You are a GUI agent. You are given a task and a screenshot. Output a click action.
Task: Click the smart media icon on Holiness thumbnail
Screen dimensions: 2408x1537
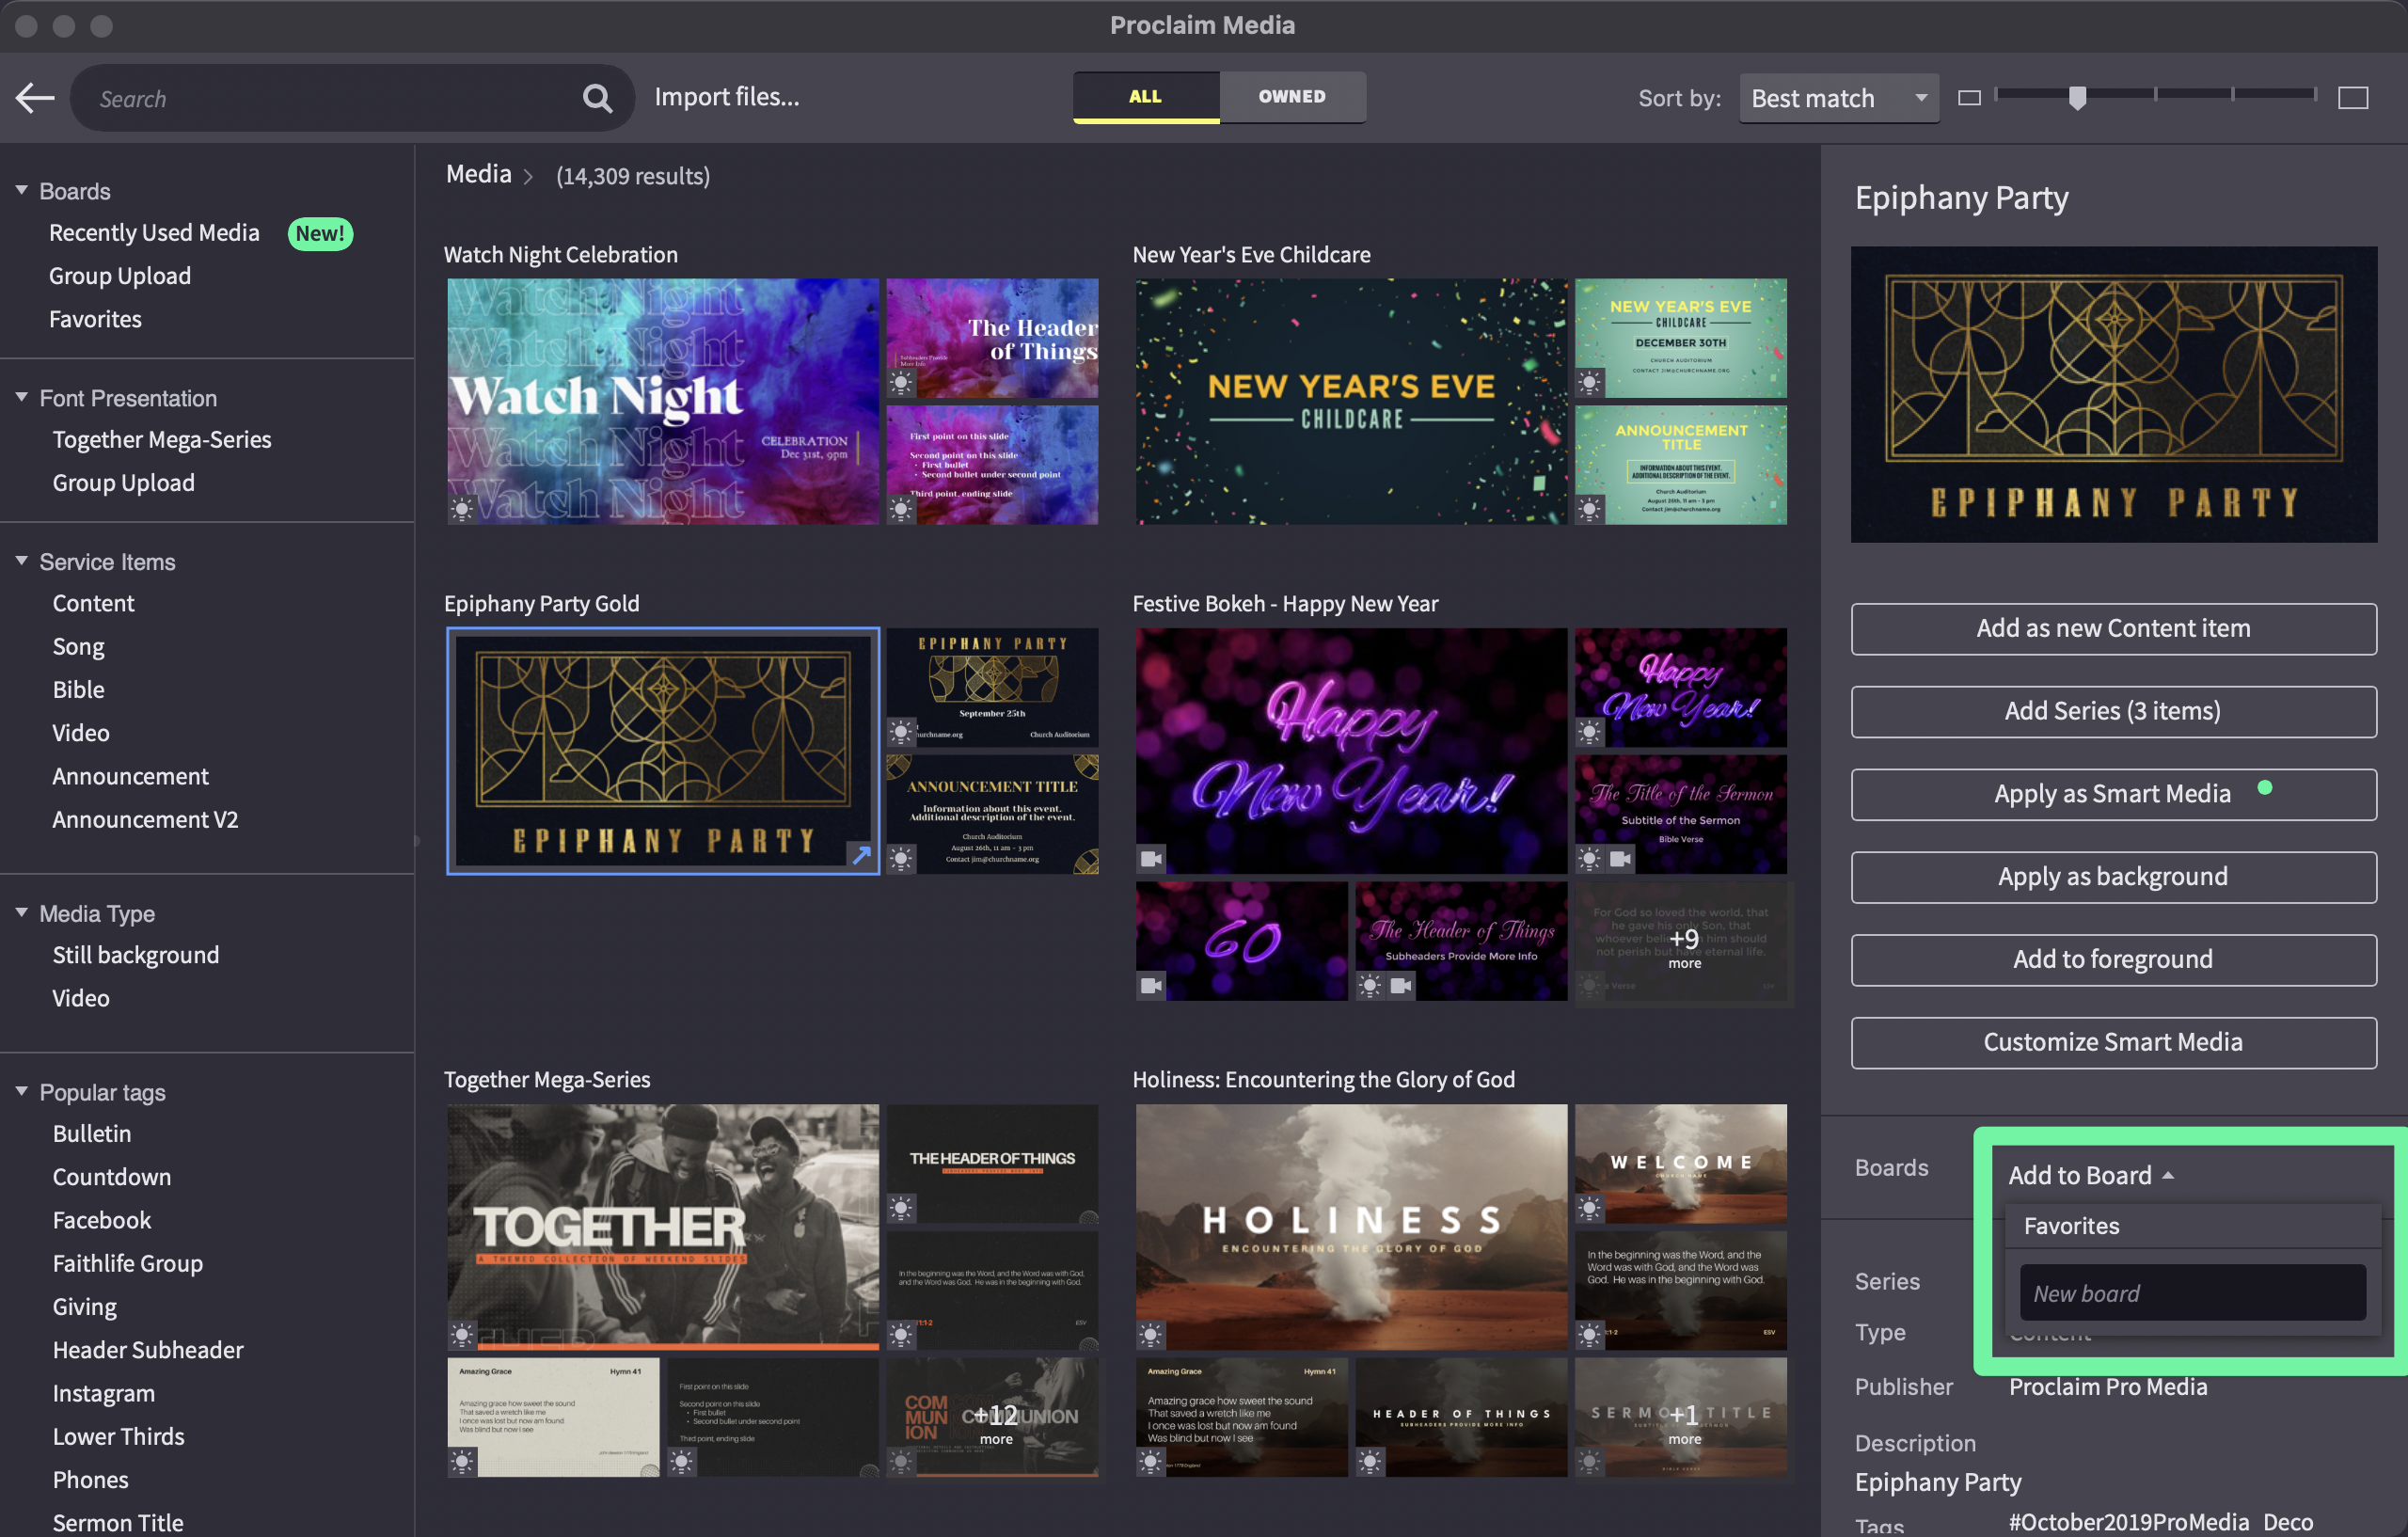(x=1150, y=1334)
